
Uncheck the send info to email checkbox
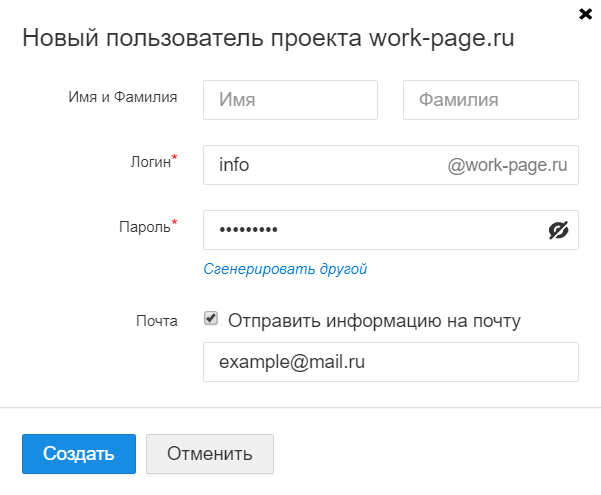(211, 319)
